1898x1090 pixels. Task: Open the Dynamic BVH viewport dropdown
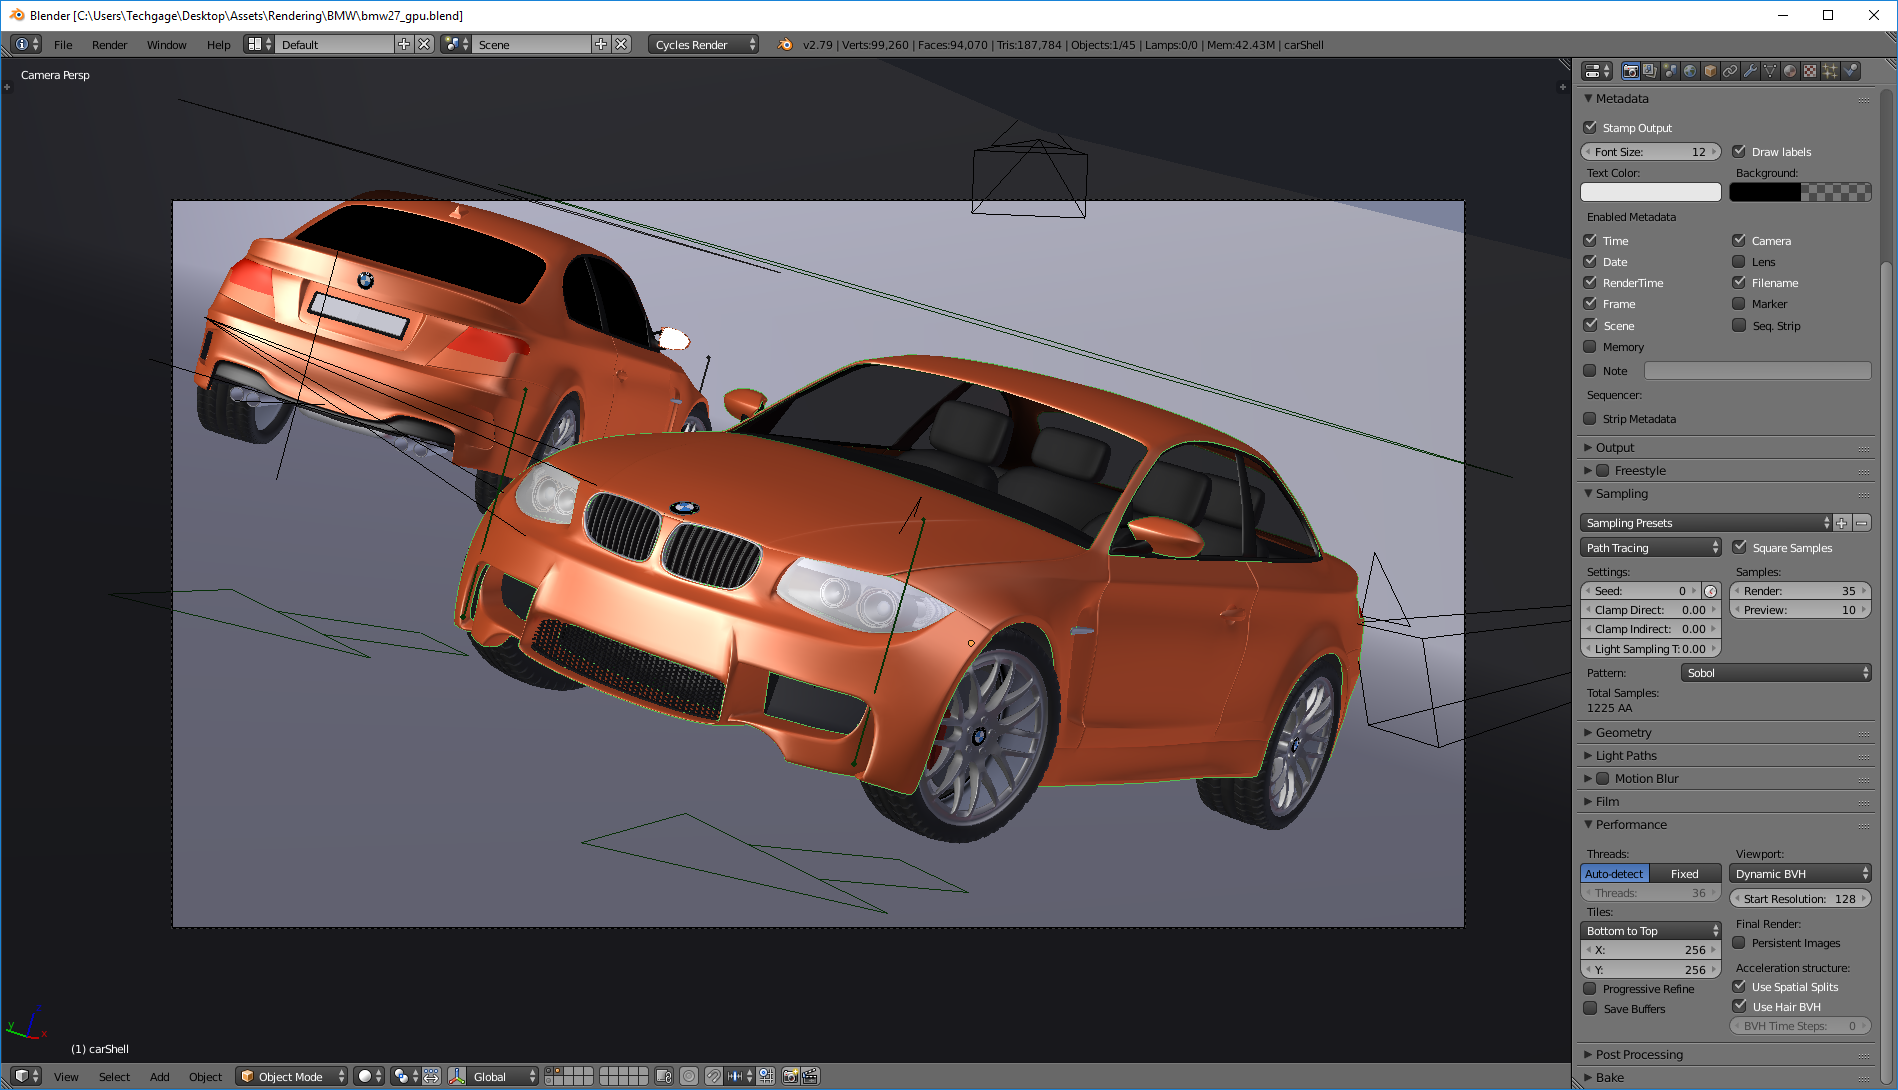point(1800,873)
